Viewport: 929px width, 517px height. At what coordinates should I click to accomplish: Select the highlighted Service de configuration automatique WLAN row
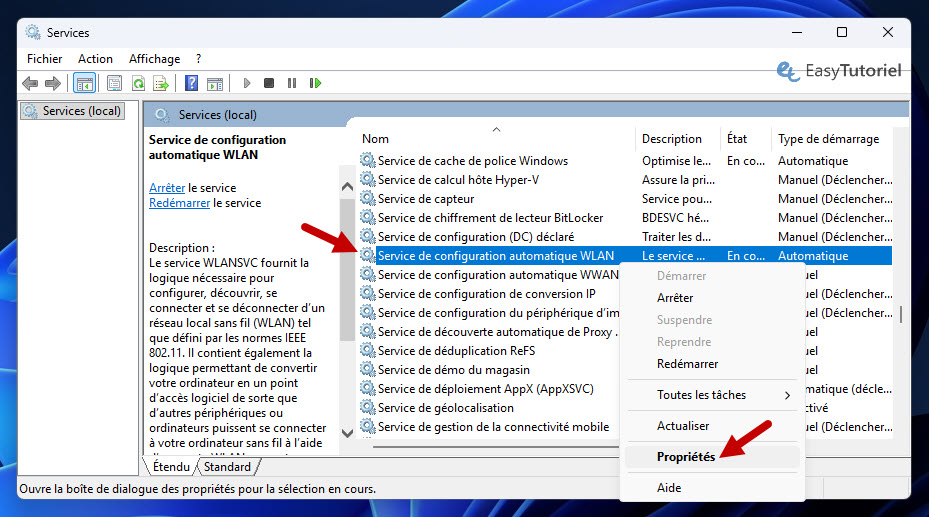pyautogui.click(x=626, y=256)
